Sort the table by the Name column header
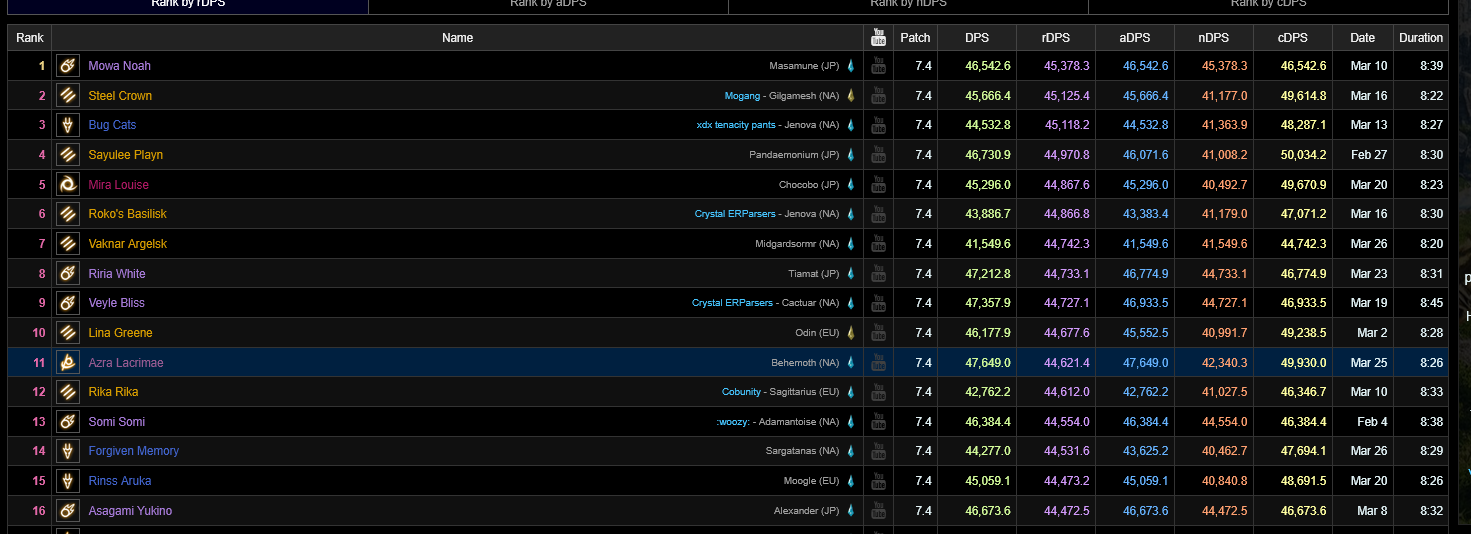Screen dimensions: 1471x534 click(458, 38)
